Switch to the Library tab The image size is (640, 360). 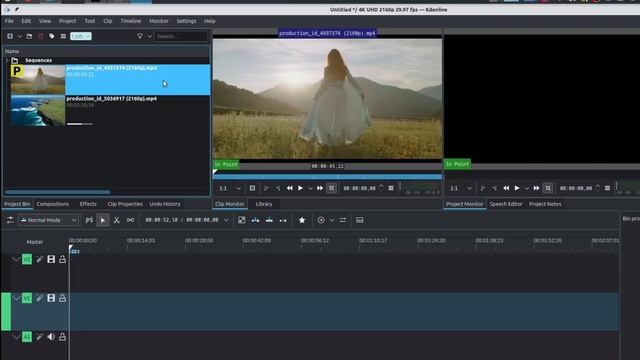264,204
